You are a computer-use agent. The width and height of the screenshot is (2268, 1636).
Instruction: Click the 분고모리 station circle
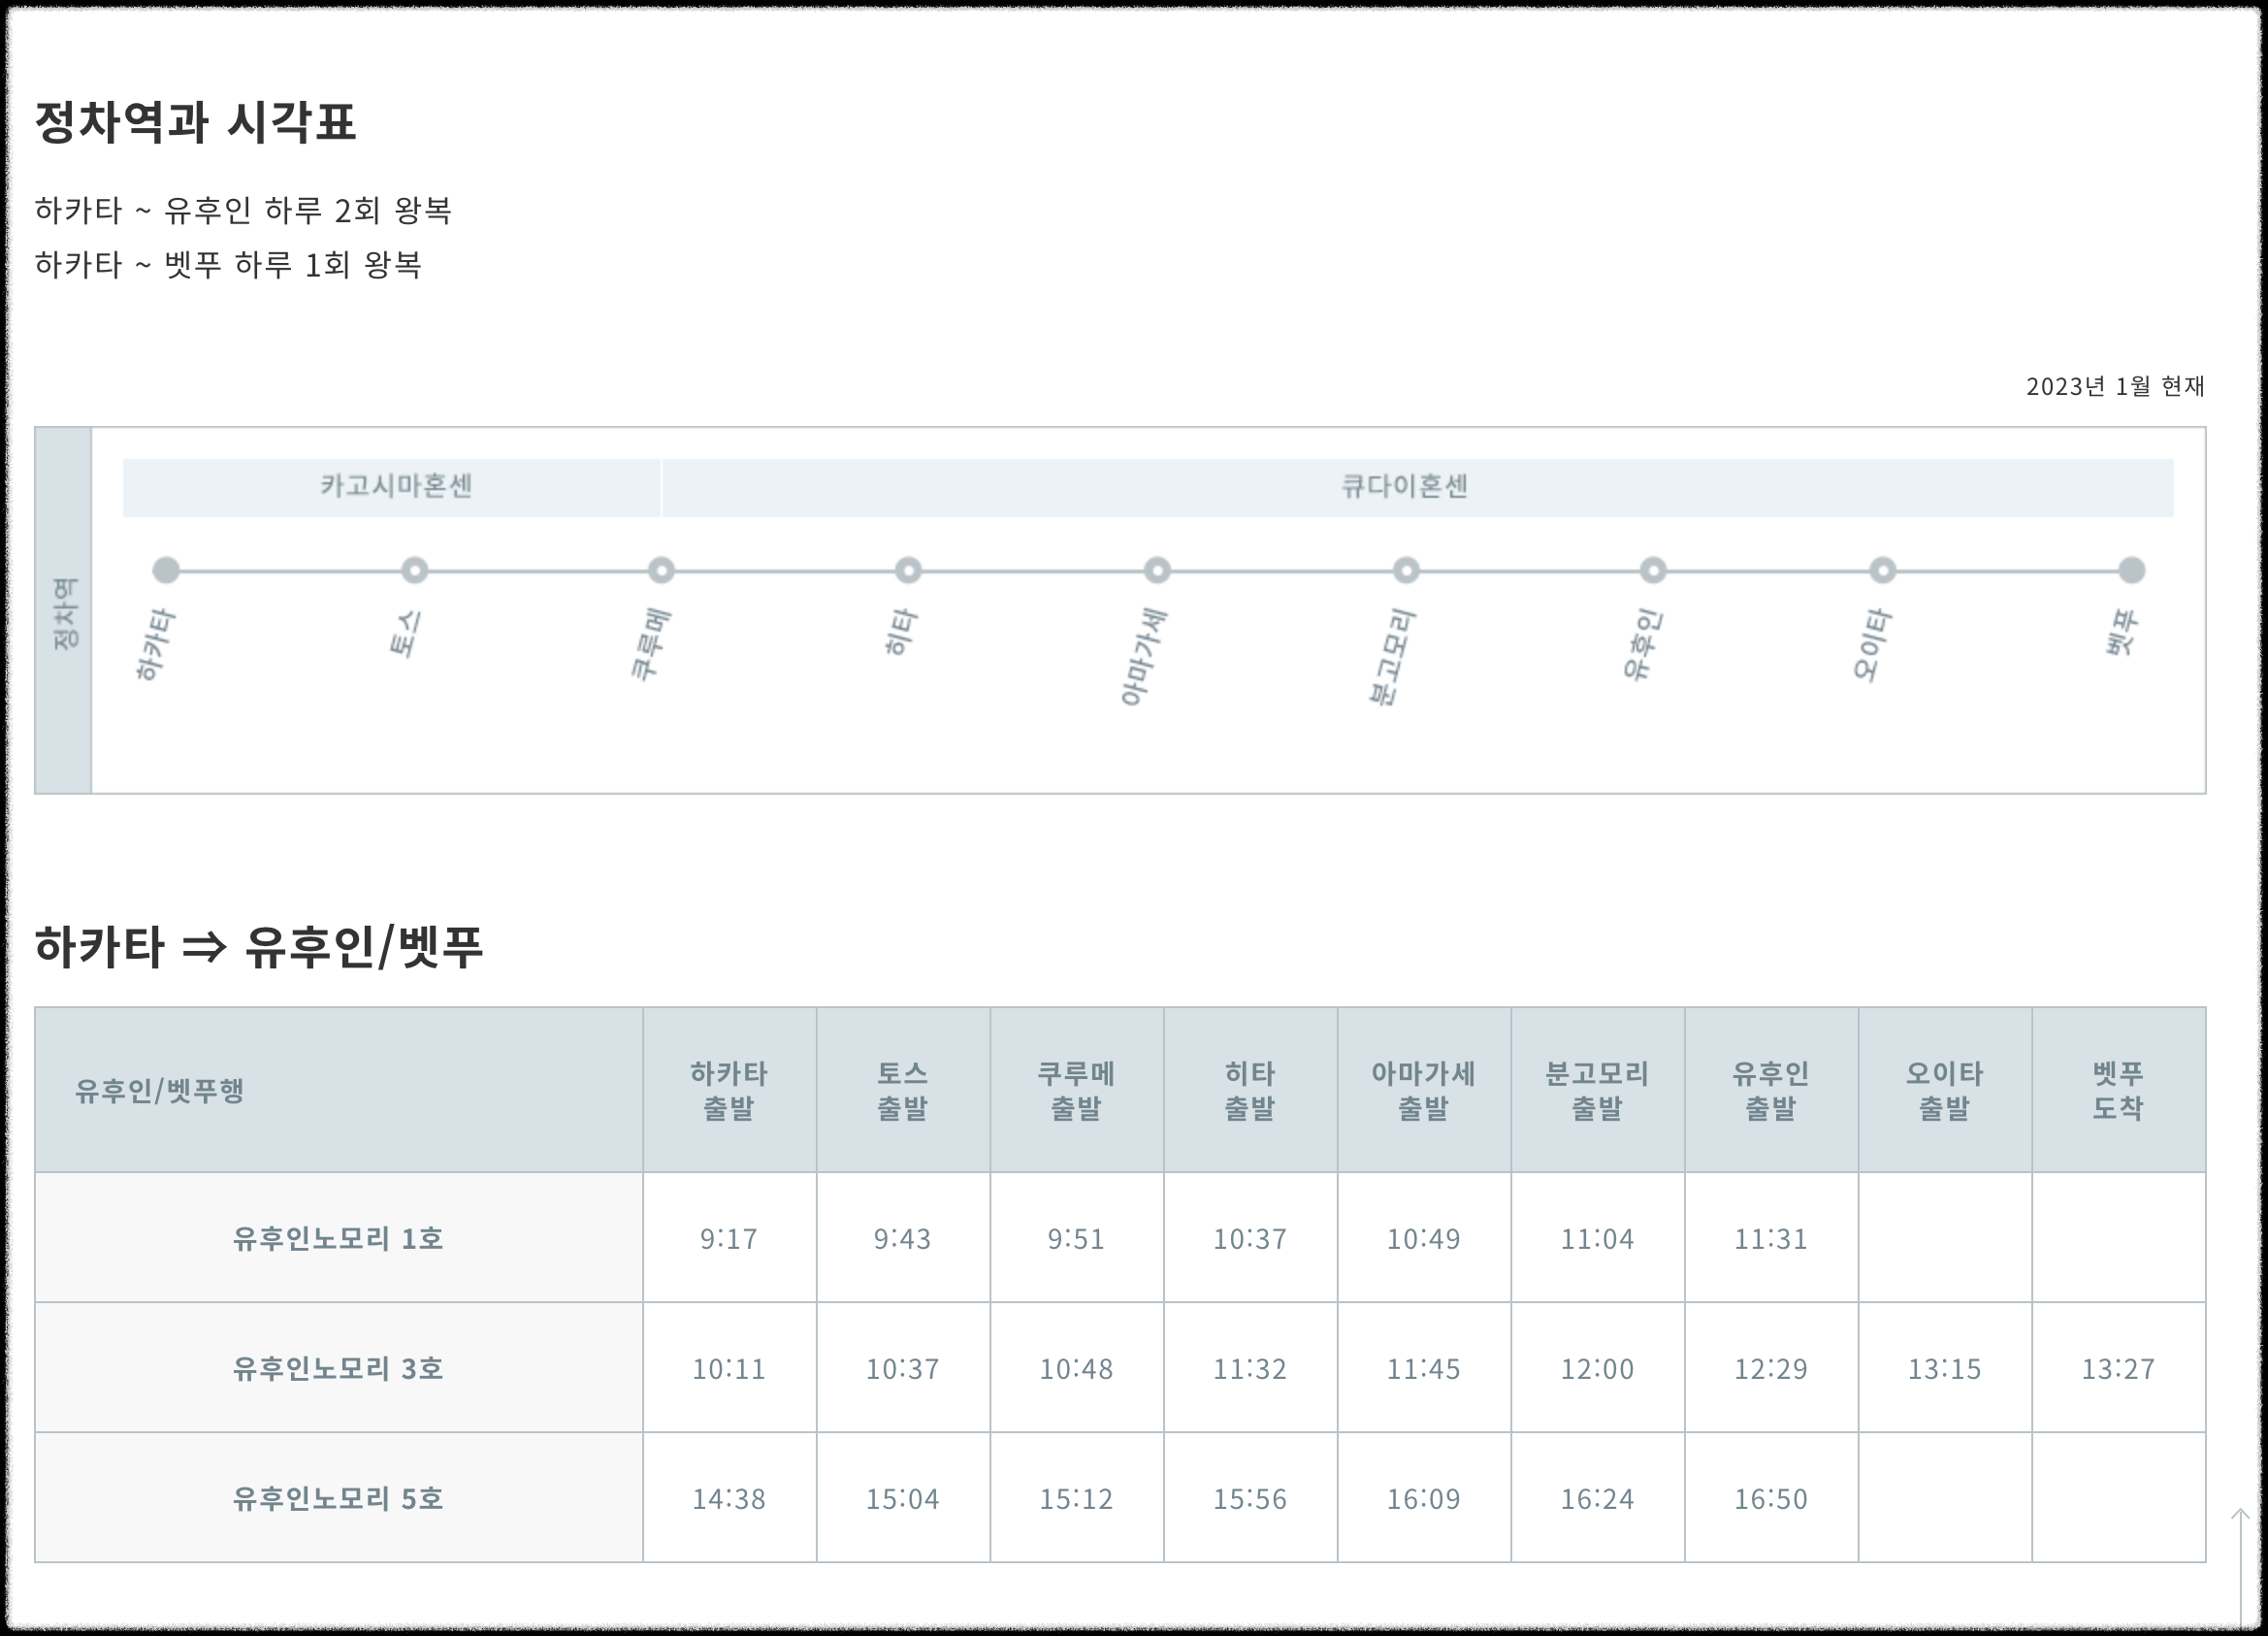tap(1406, 570)
